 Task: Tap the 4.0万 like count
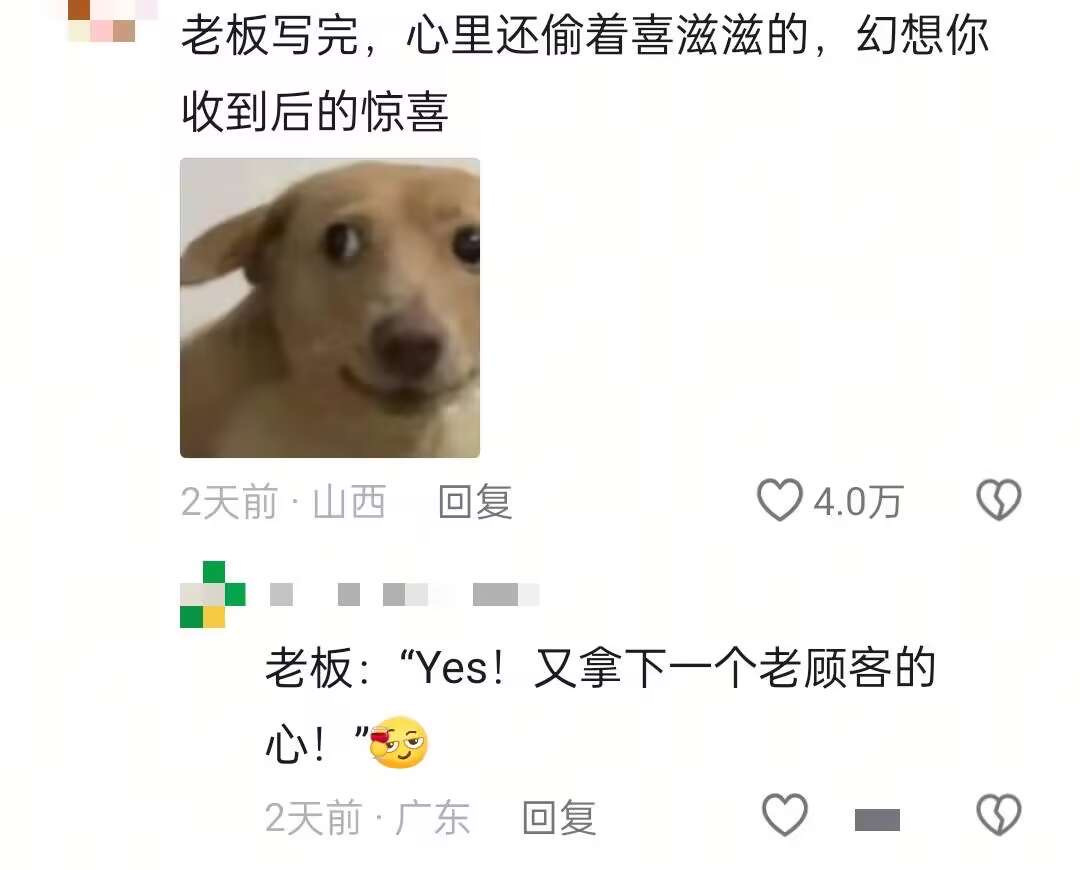[858, 501]
